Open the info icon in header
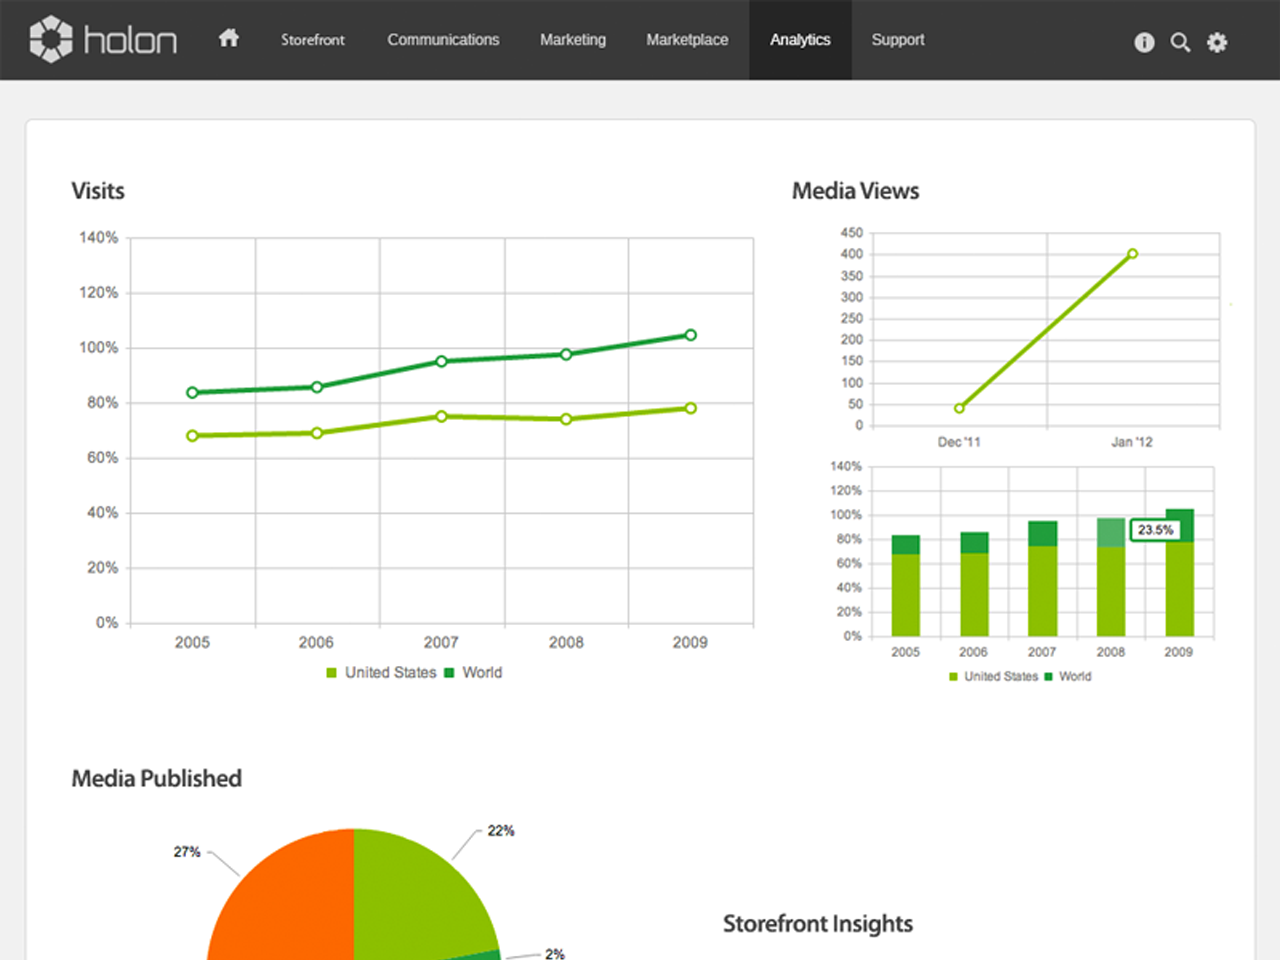 1144,42
